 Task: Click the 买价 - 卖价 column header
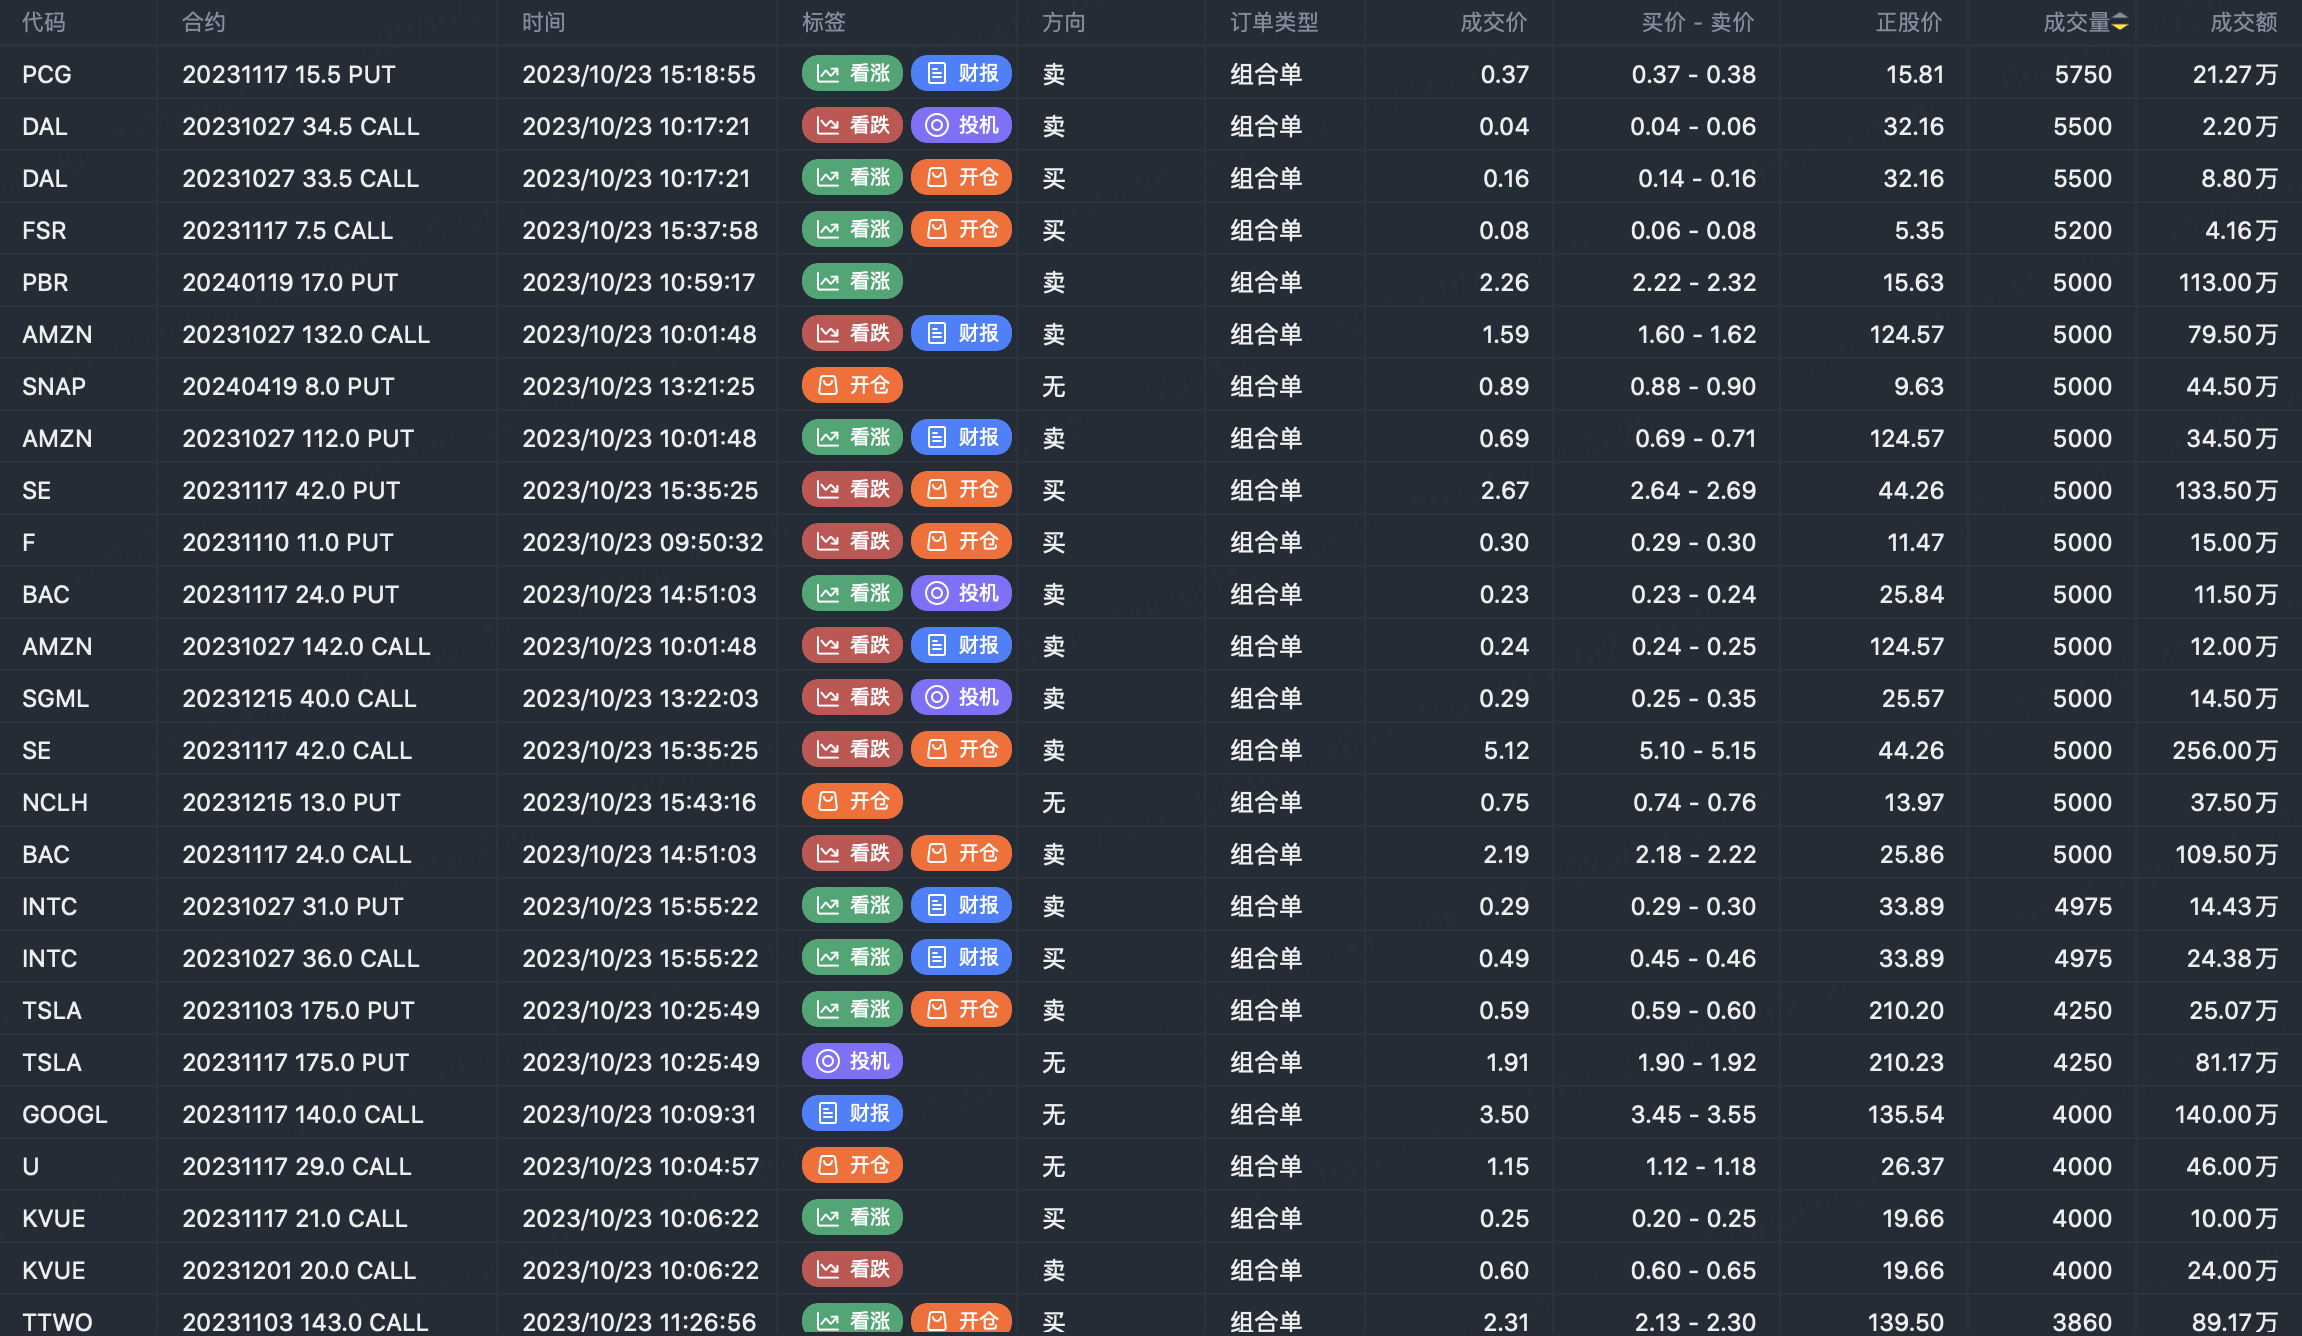click(x=1698, y=22)
